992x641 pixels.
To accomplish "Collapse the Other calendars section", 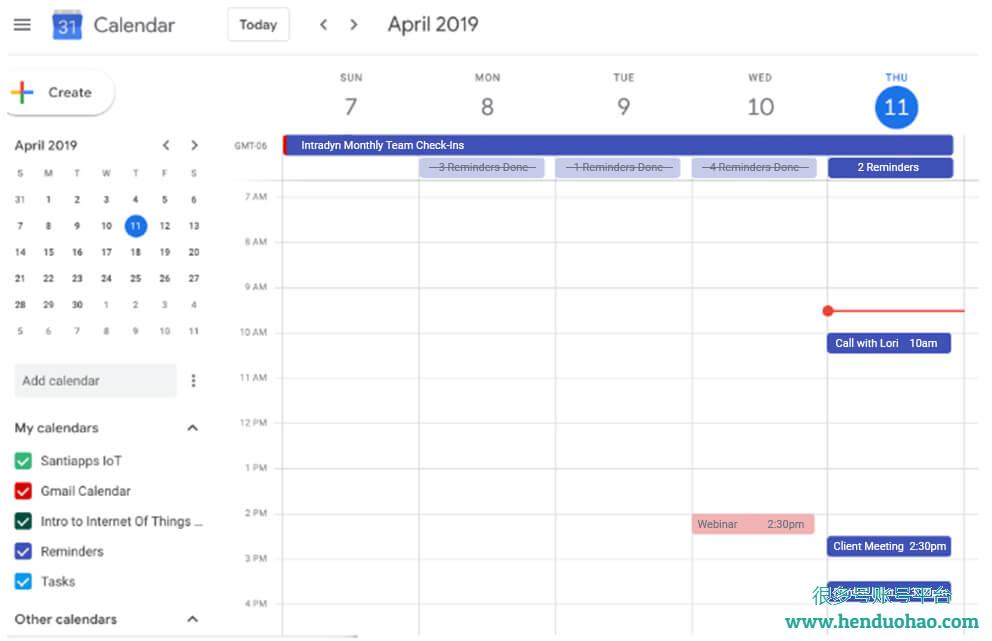I will point(193,619).
